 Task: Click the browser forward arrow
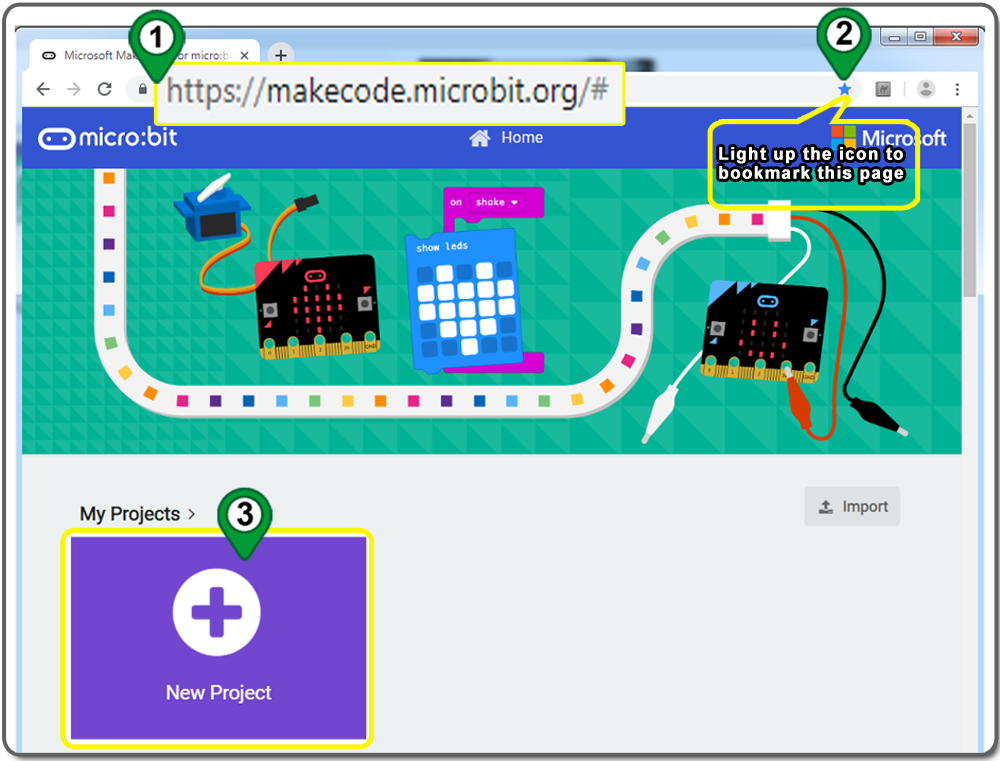click(74, 89)
